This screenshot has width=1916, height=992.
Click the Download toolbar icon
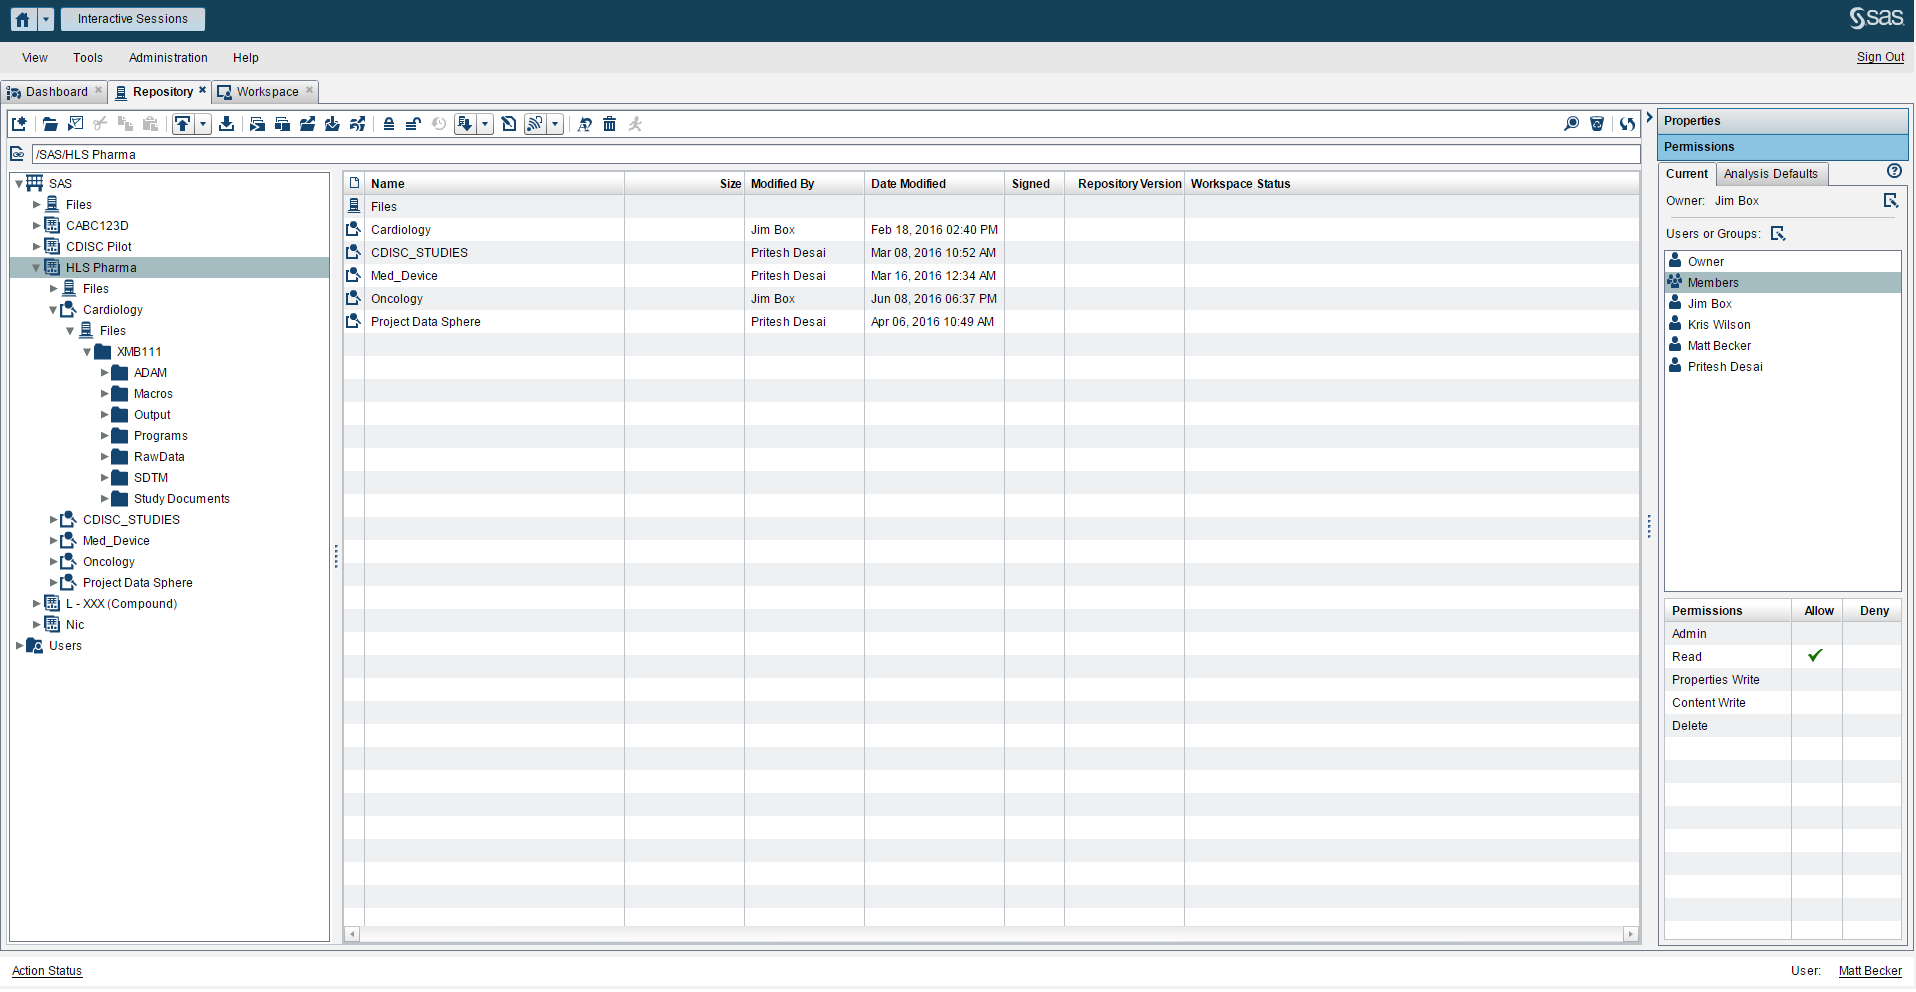click(226, 123)
